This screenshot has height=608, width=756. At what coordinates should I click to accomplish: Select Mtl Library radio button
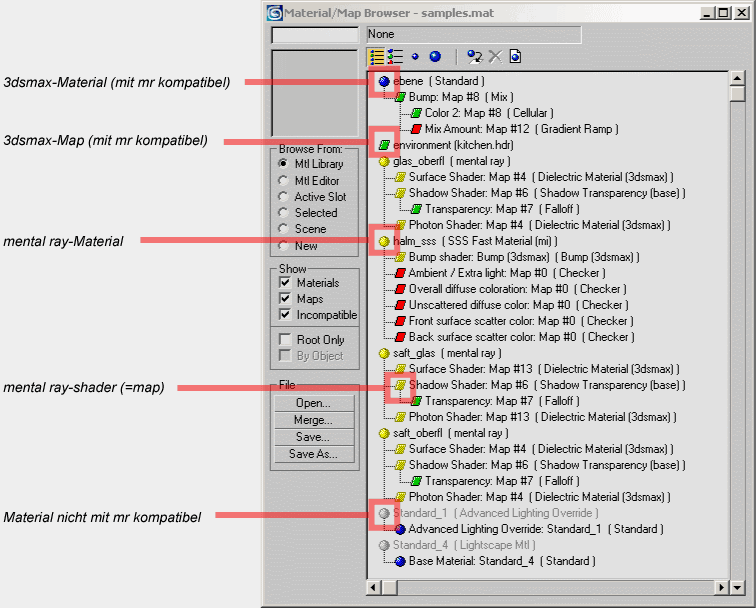click(x=284, y=164)
